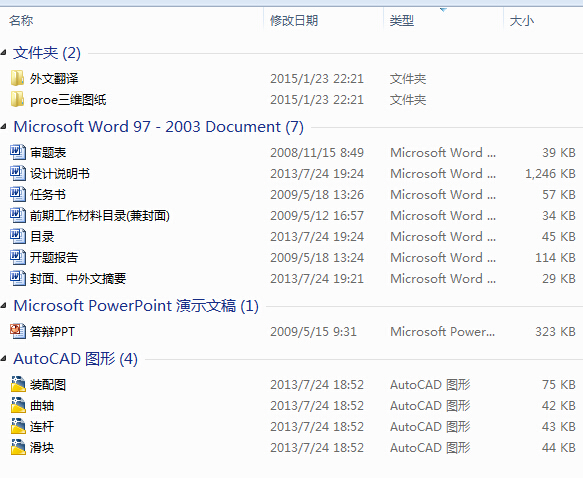Click the Microsoft Power... type of 答辩PPT

[442, 331]
